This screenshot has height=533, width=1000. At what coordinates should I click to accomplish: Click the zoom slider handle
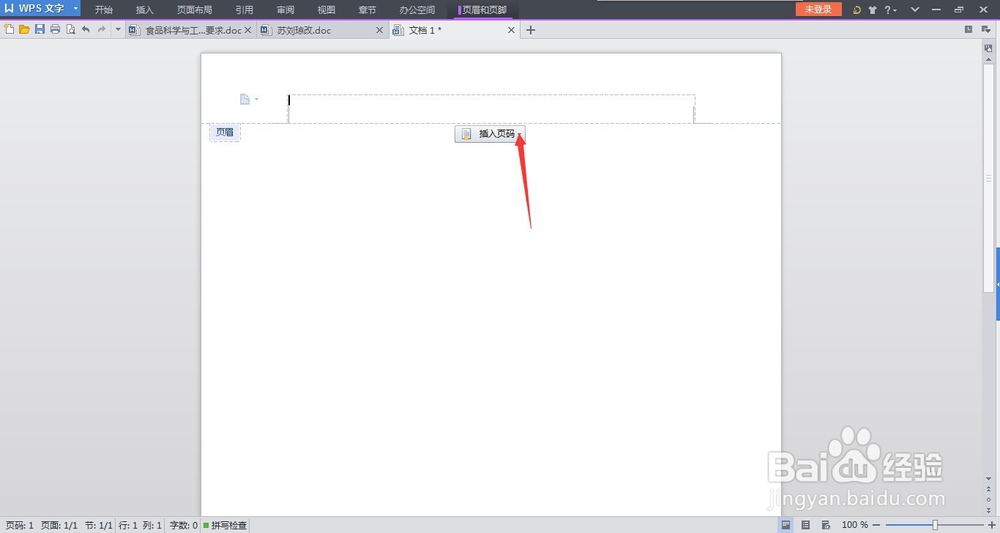pyautogui.click(x=935, y=525)
